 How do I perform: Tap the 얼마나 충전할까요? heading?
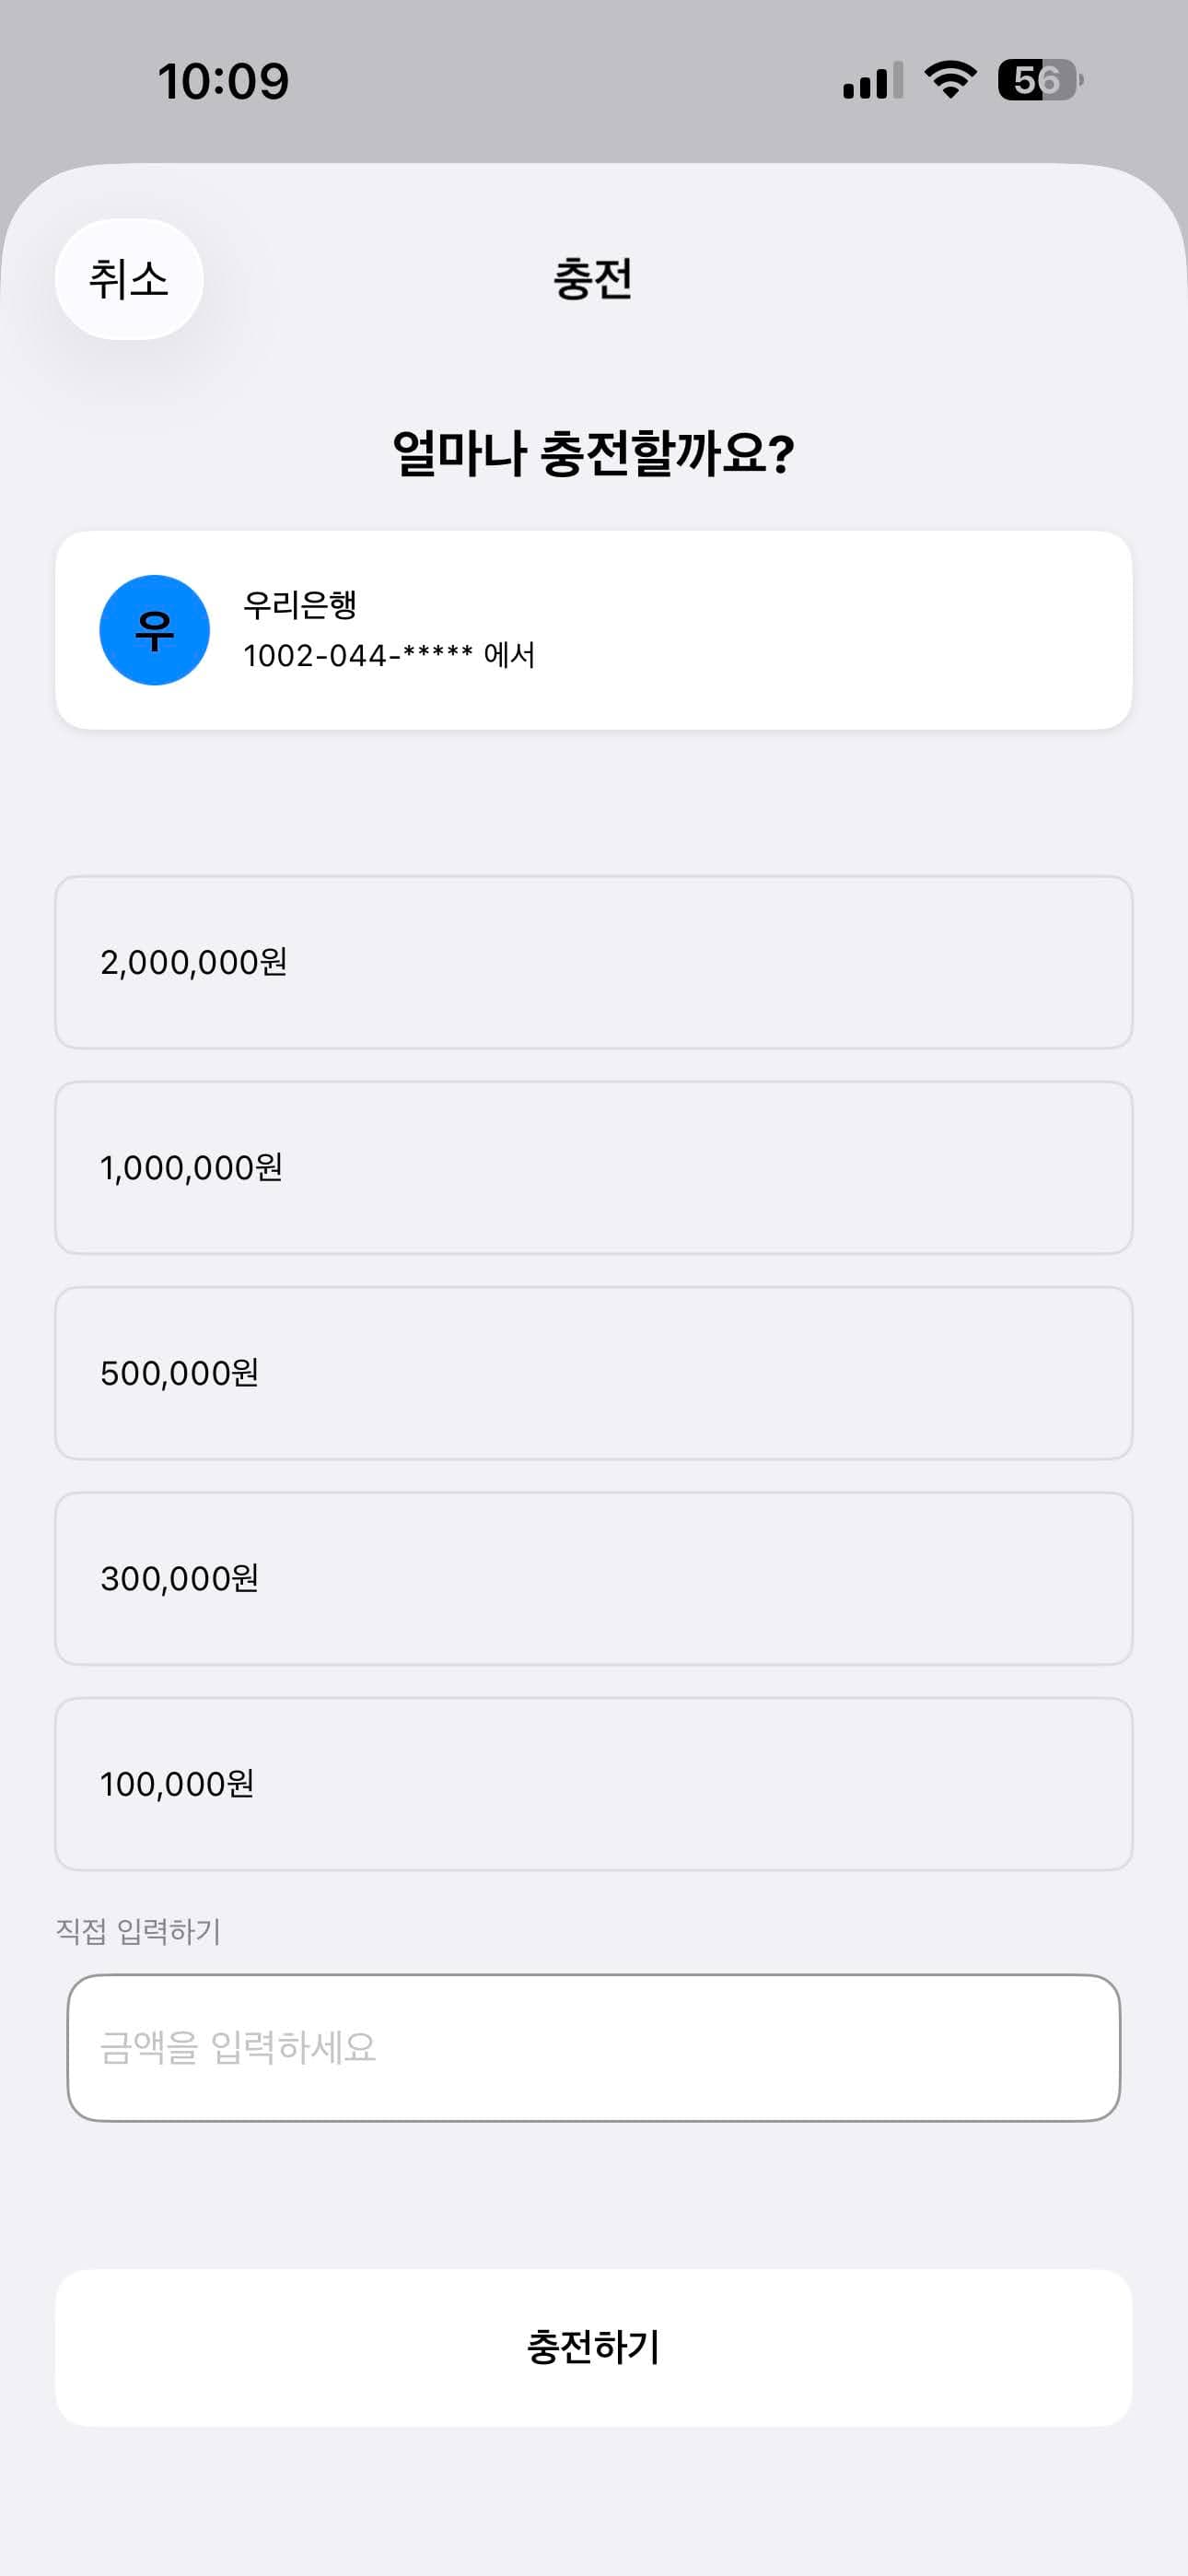[x=593, y=453]
